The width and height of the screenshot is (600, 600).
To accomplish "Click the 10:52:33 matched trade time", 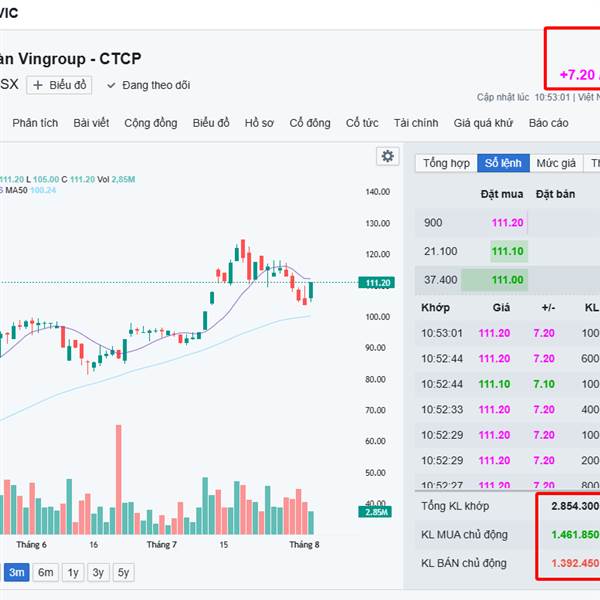I will point(442,409).
